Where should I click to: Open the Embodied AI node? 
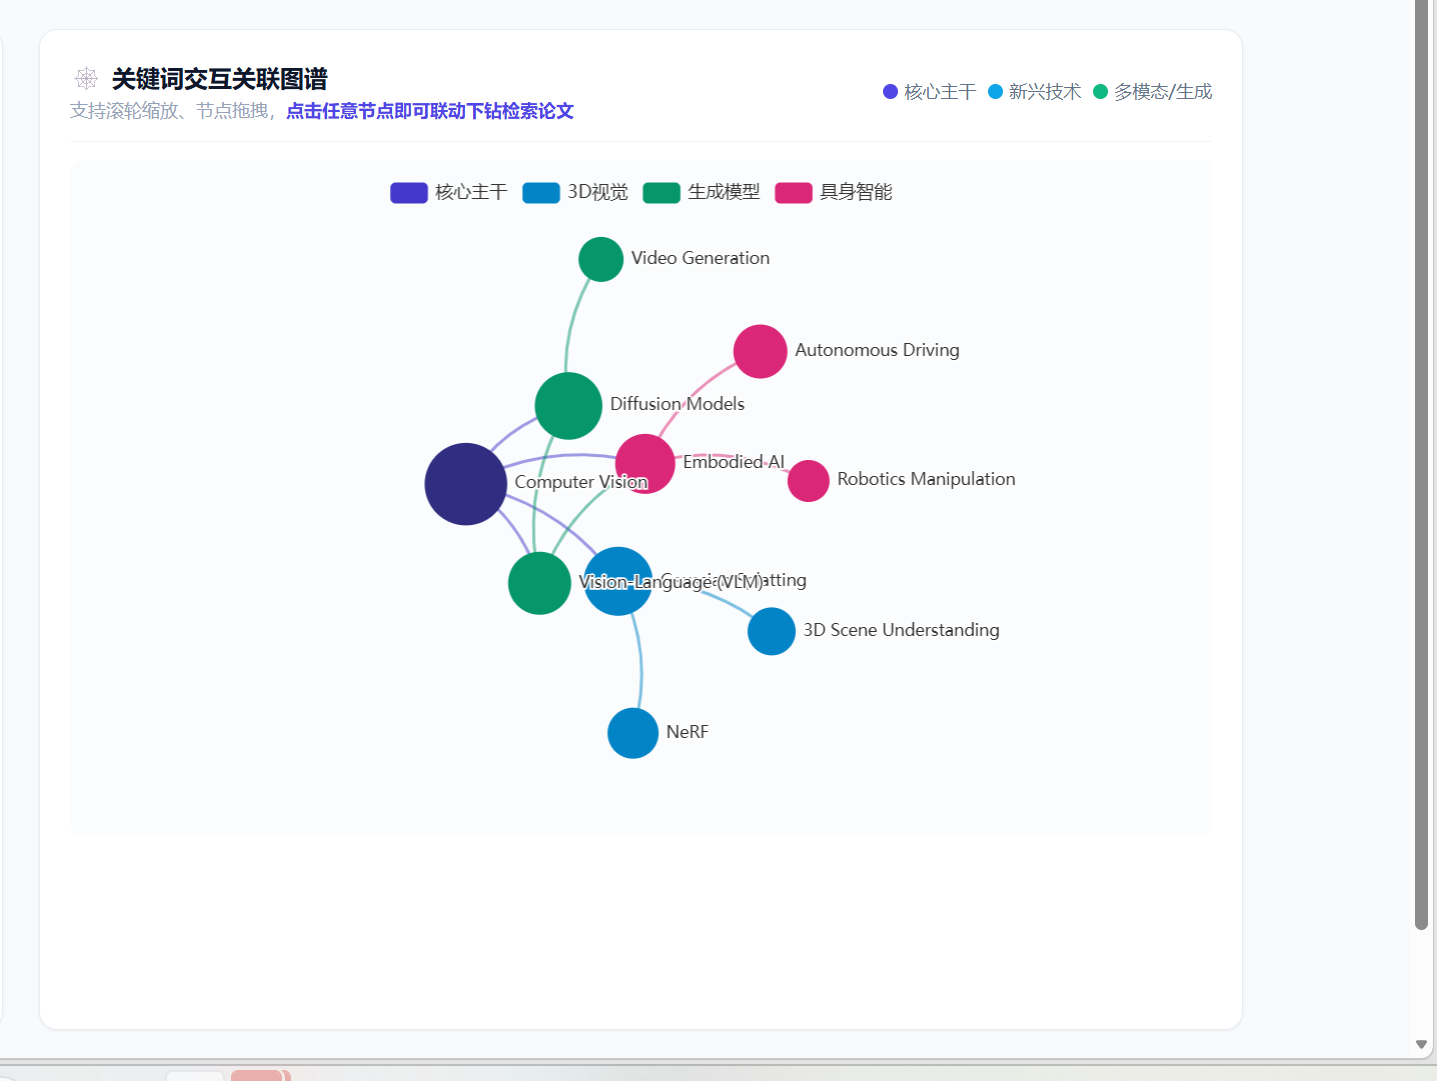[645, 464]
